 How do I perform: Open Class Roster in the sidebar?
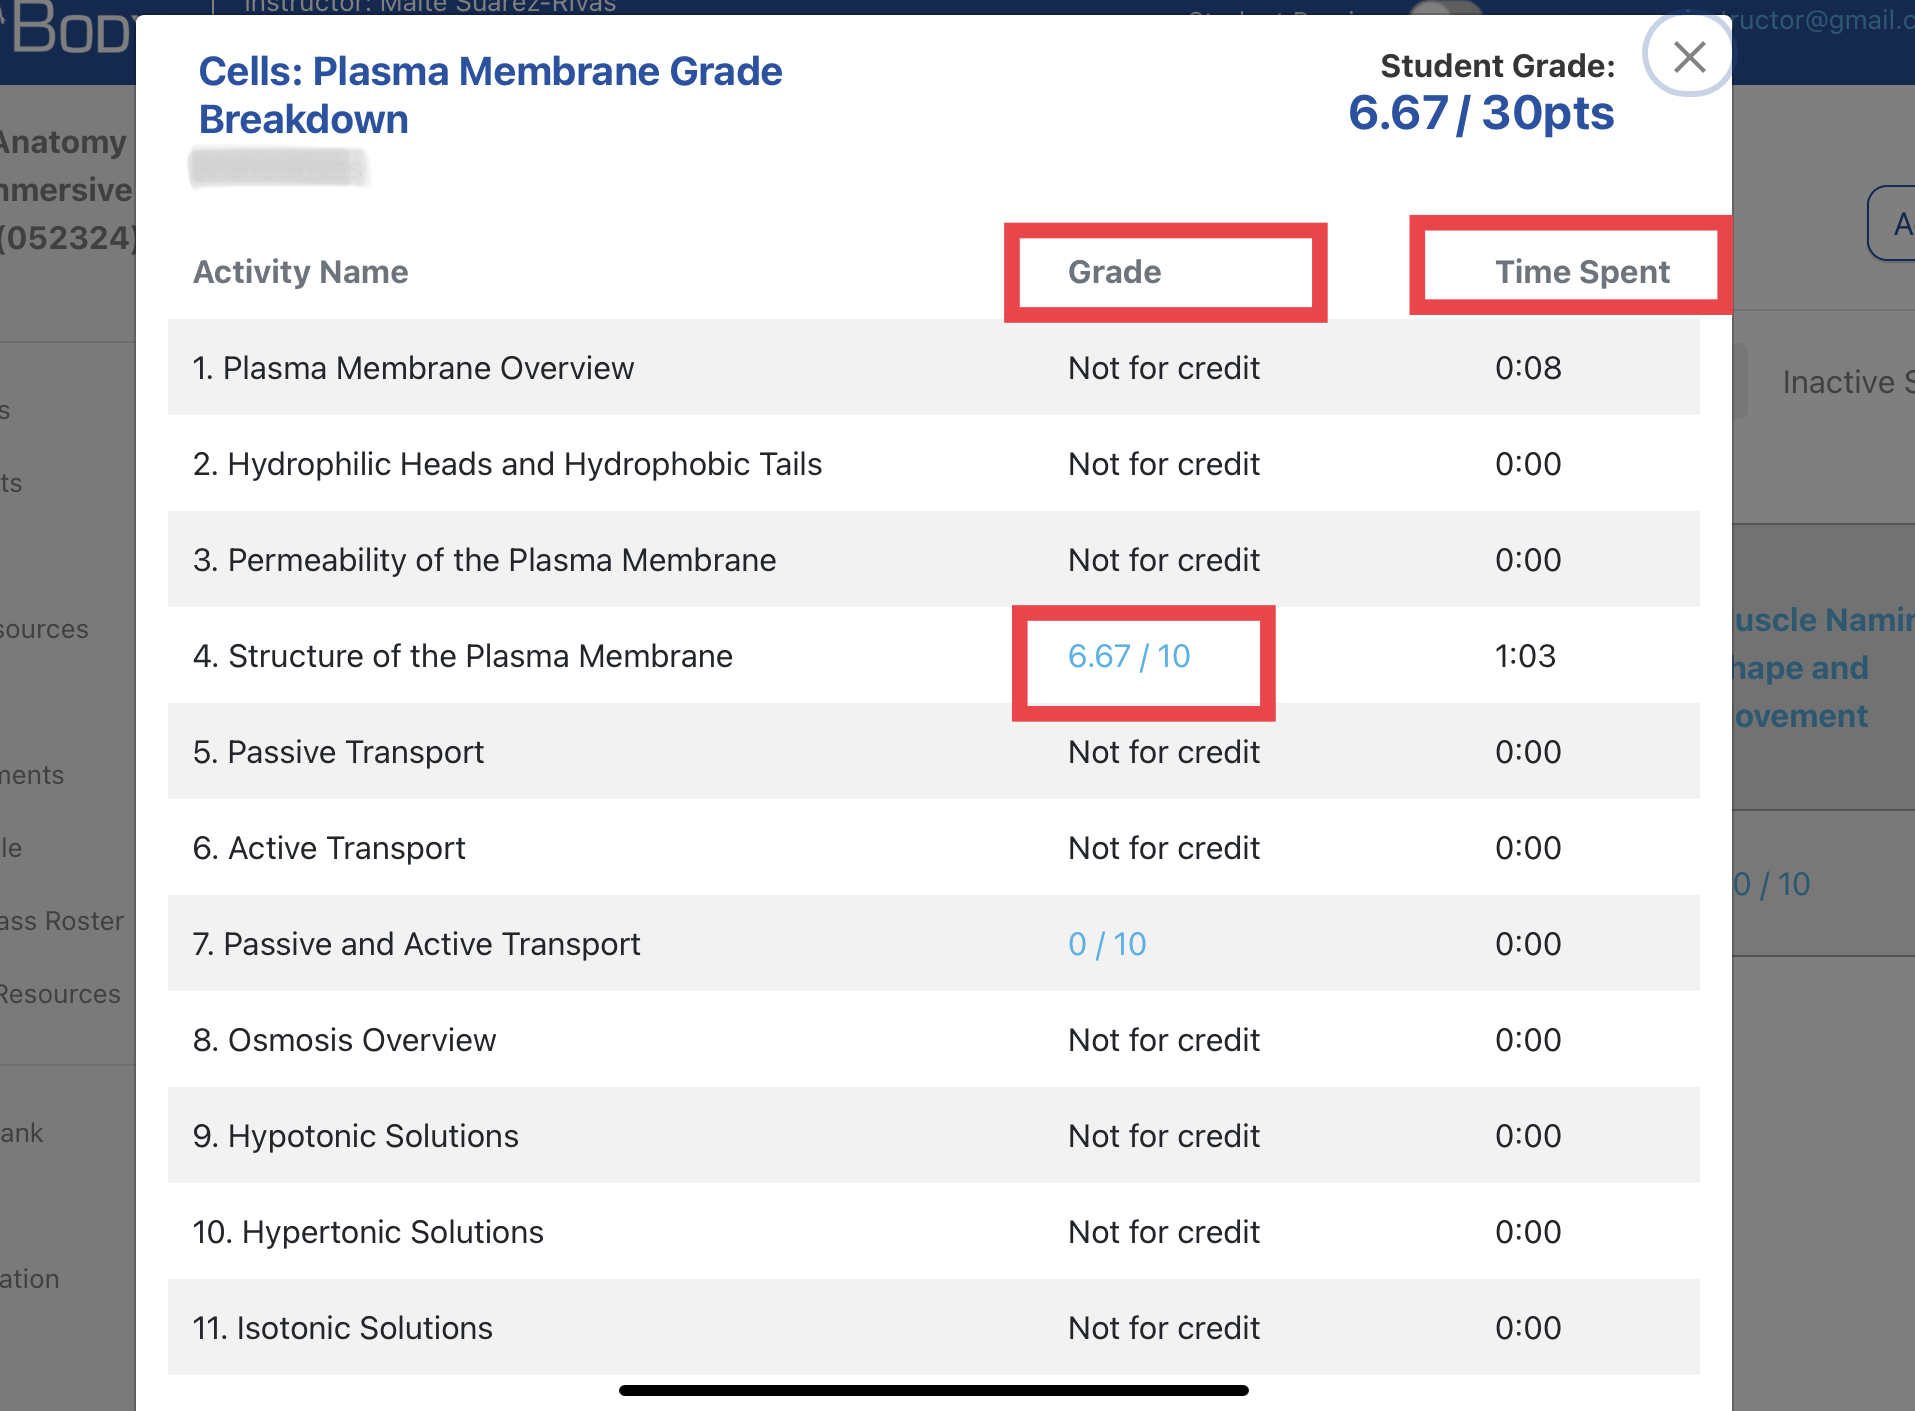pyautogui.click(x=60, y=921)
